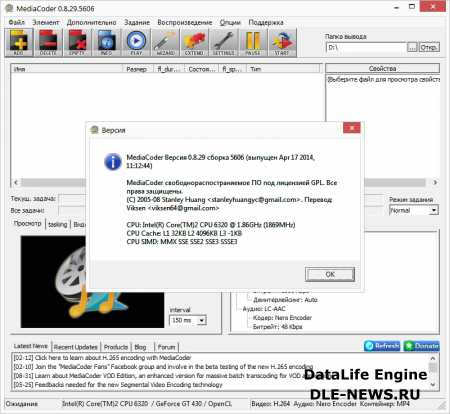This screenshot has width=450, height=414.
Task: Click the Pause toolbar icon
Action: click(253, 42)
